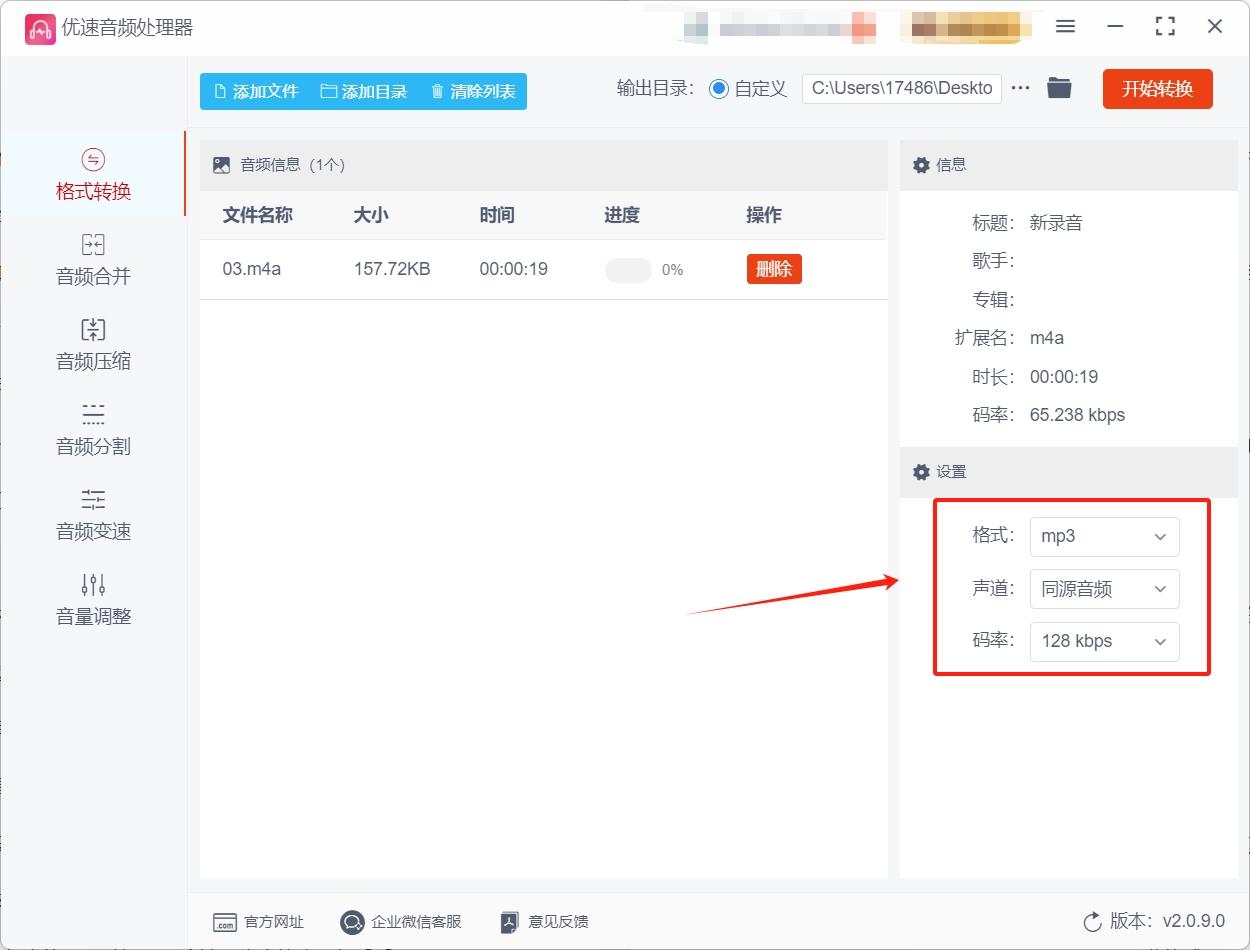
Task: Click the 开始转换 button
Action: click(1157, 88)
